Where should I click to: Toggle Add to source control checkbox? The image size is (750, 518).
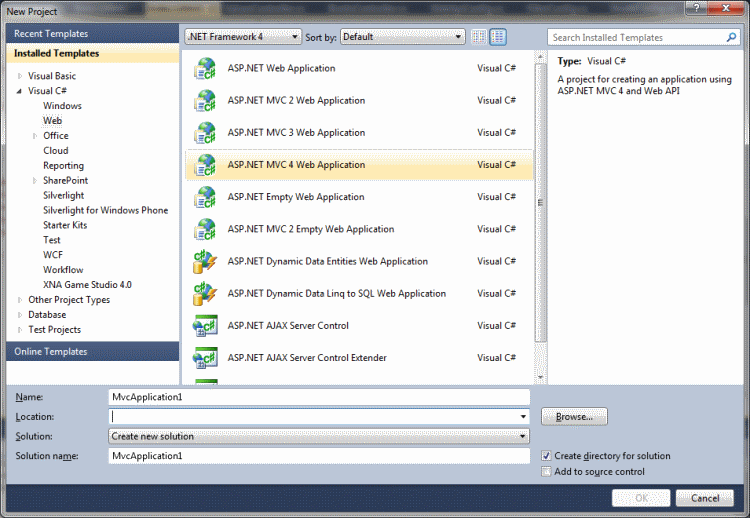click(x=546, y=472)
